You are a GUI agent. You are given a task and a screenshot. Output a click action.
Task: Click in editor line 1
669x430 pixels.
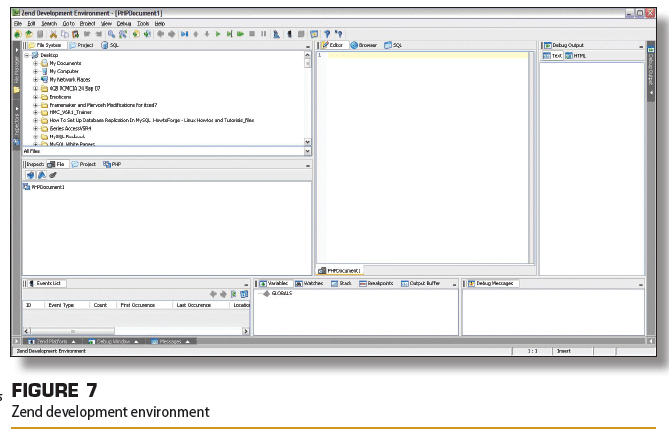pyautogui.click(x=428, y=55)
